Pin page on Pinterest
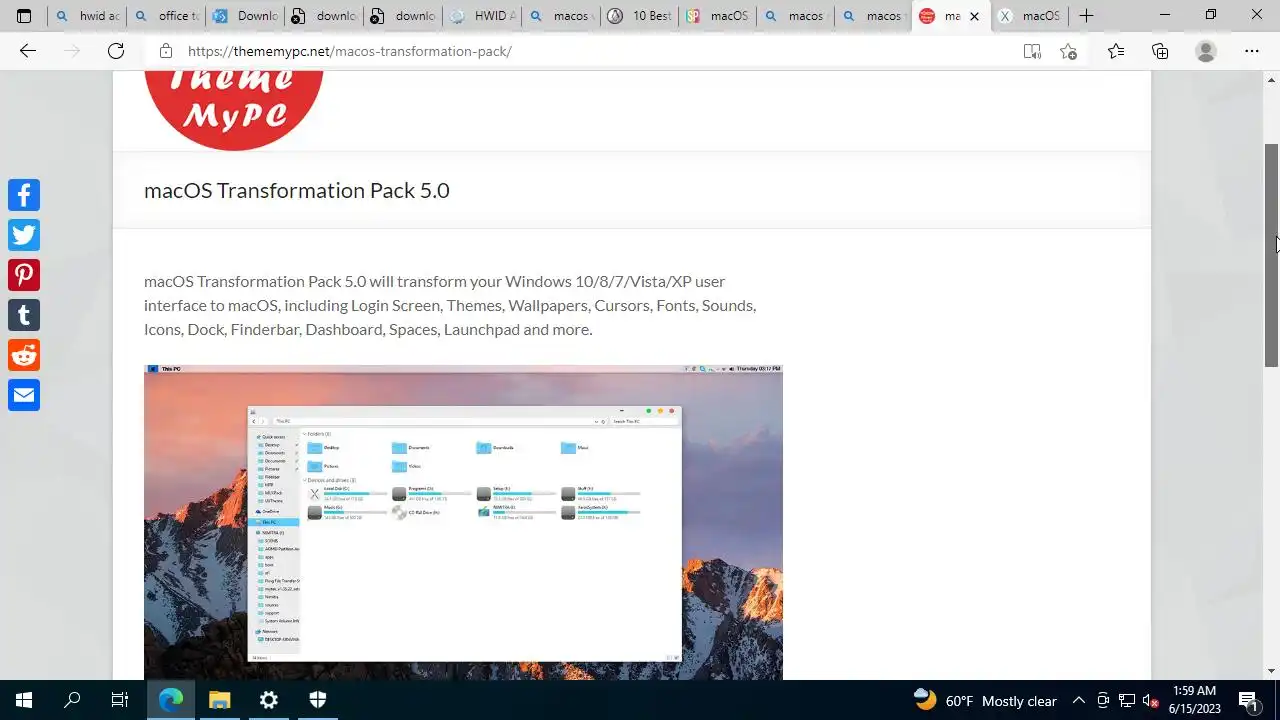 24,275
